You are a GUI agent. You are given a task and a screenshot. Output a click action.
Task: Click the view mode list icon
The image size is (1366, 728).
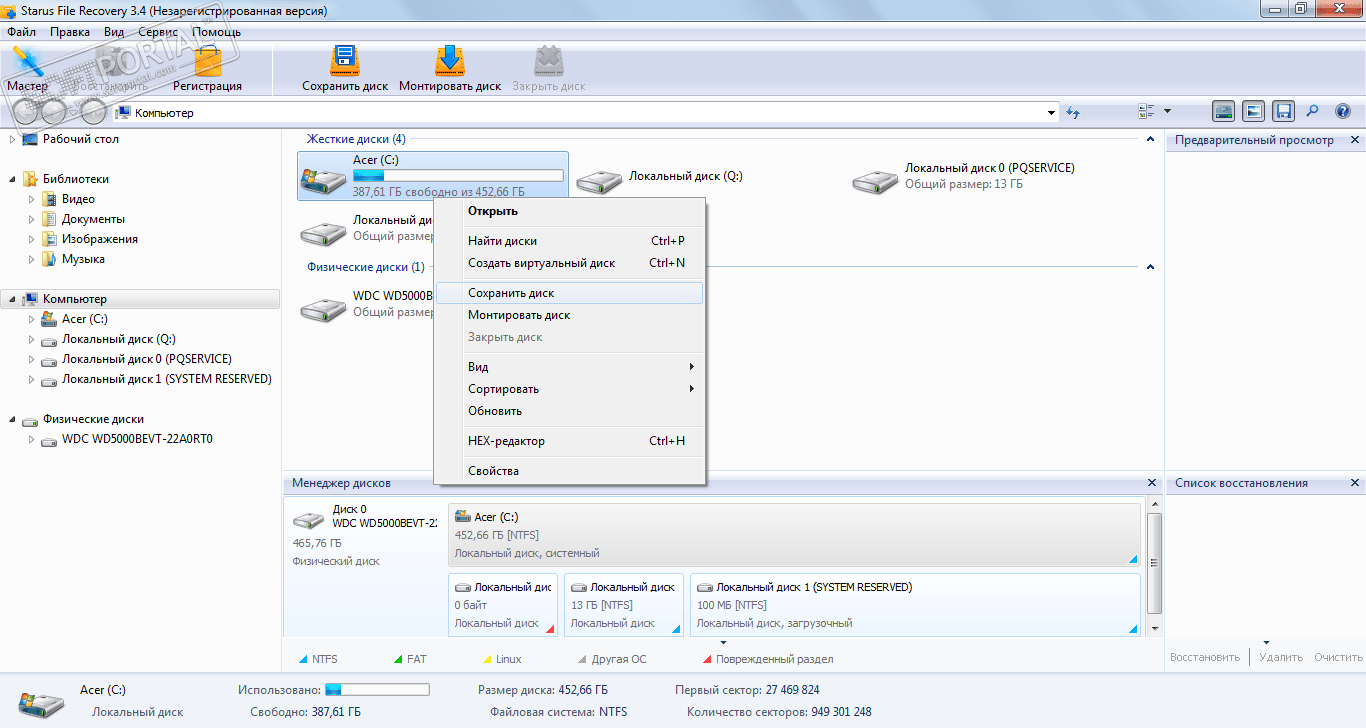pos(1147,112)
